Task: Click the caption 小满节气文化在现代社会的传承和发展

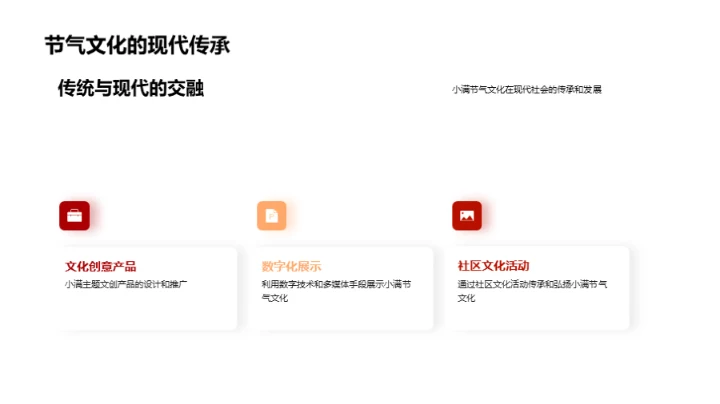Action: [527, 90]
